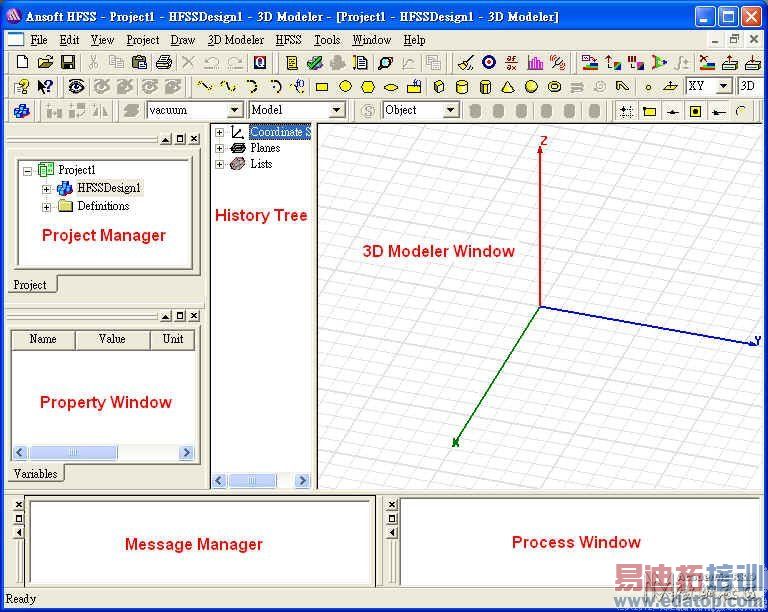768x612 pixels.
Task: Open the XY drawing plane dropdown
Action: click(723, 87)
